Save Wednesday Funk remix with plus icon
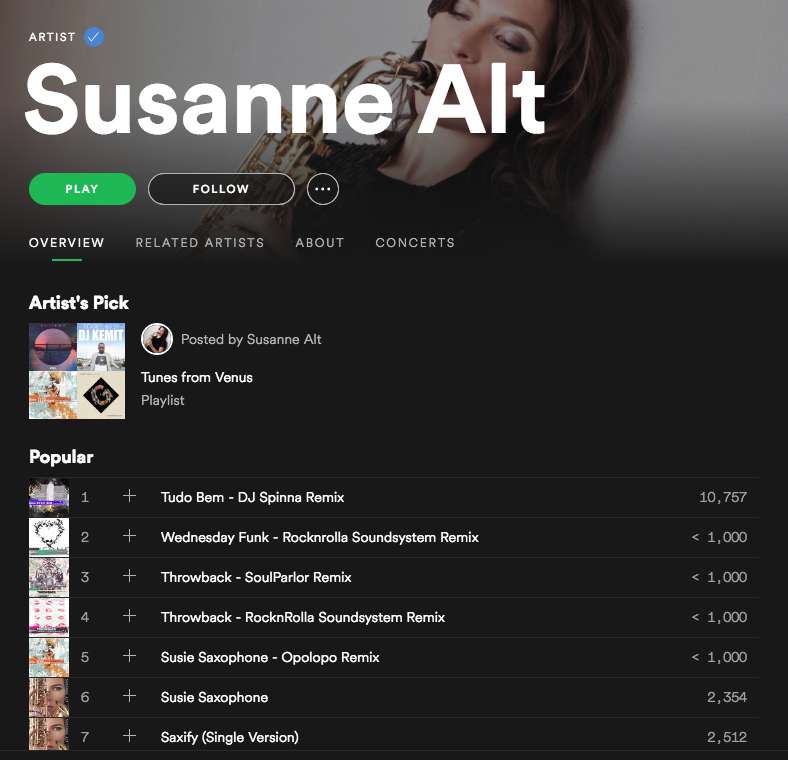Screen dimensions: 788x760 129,536
